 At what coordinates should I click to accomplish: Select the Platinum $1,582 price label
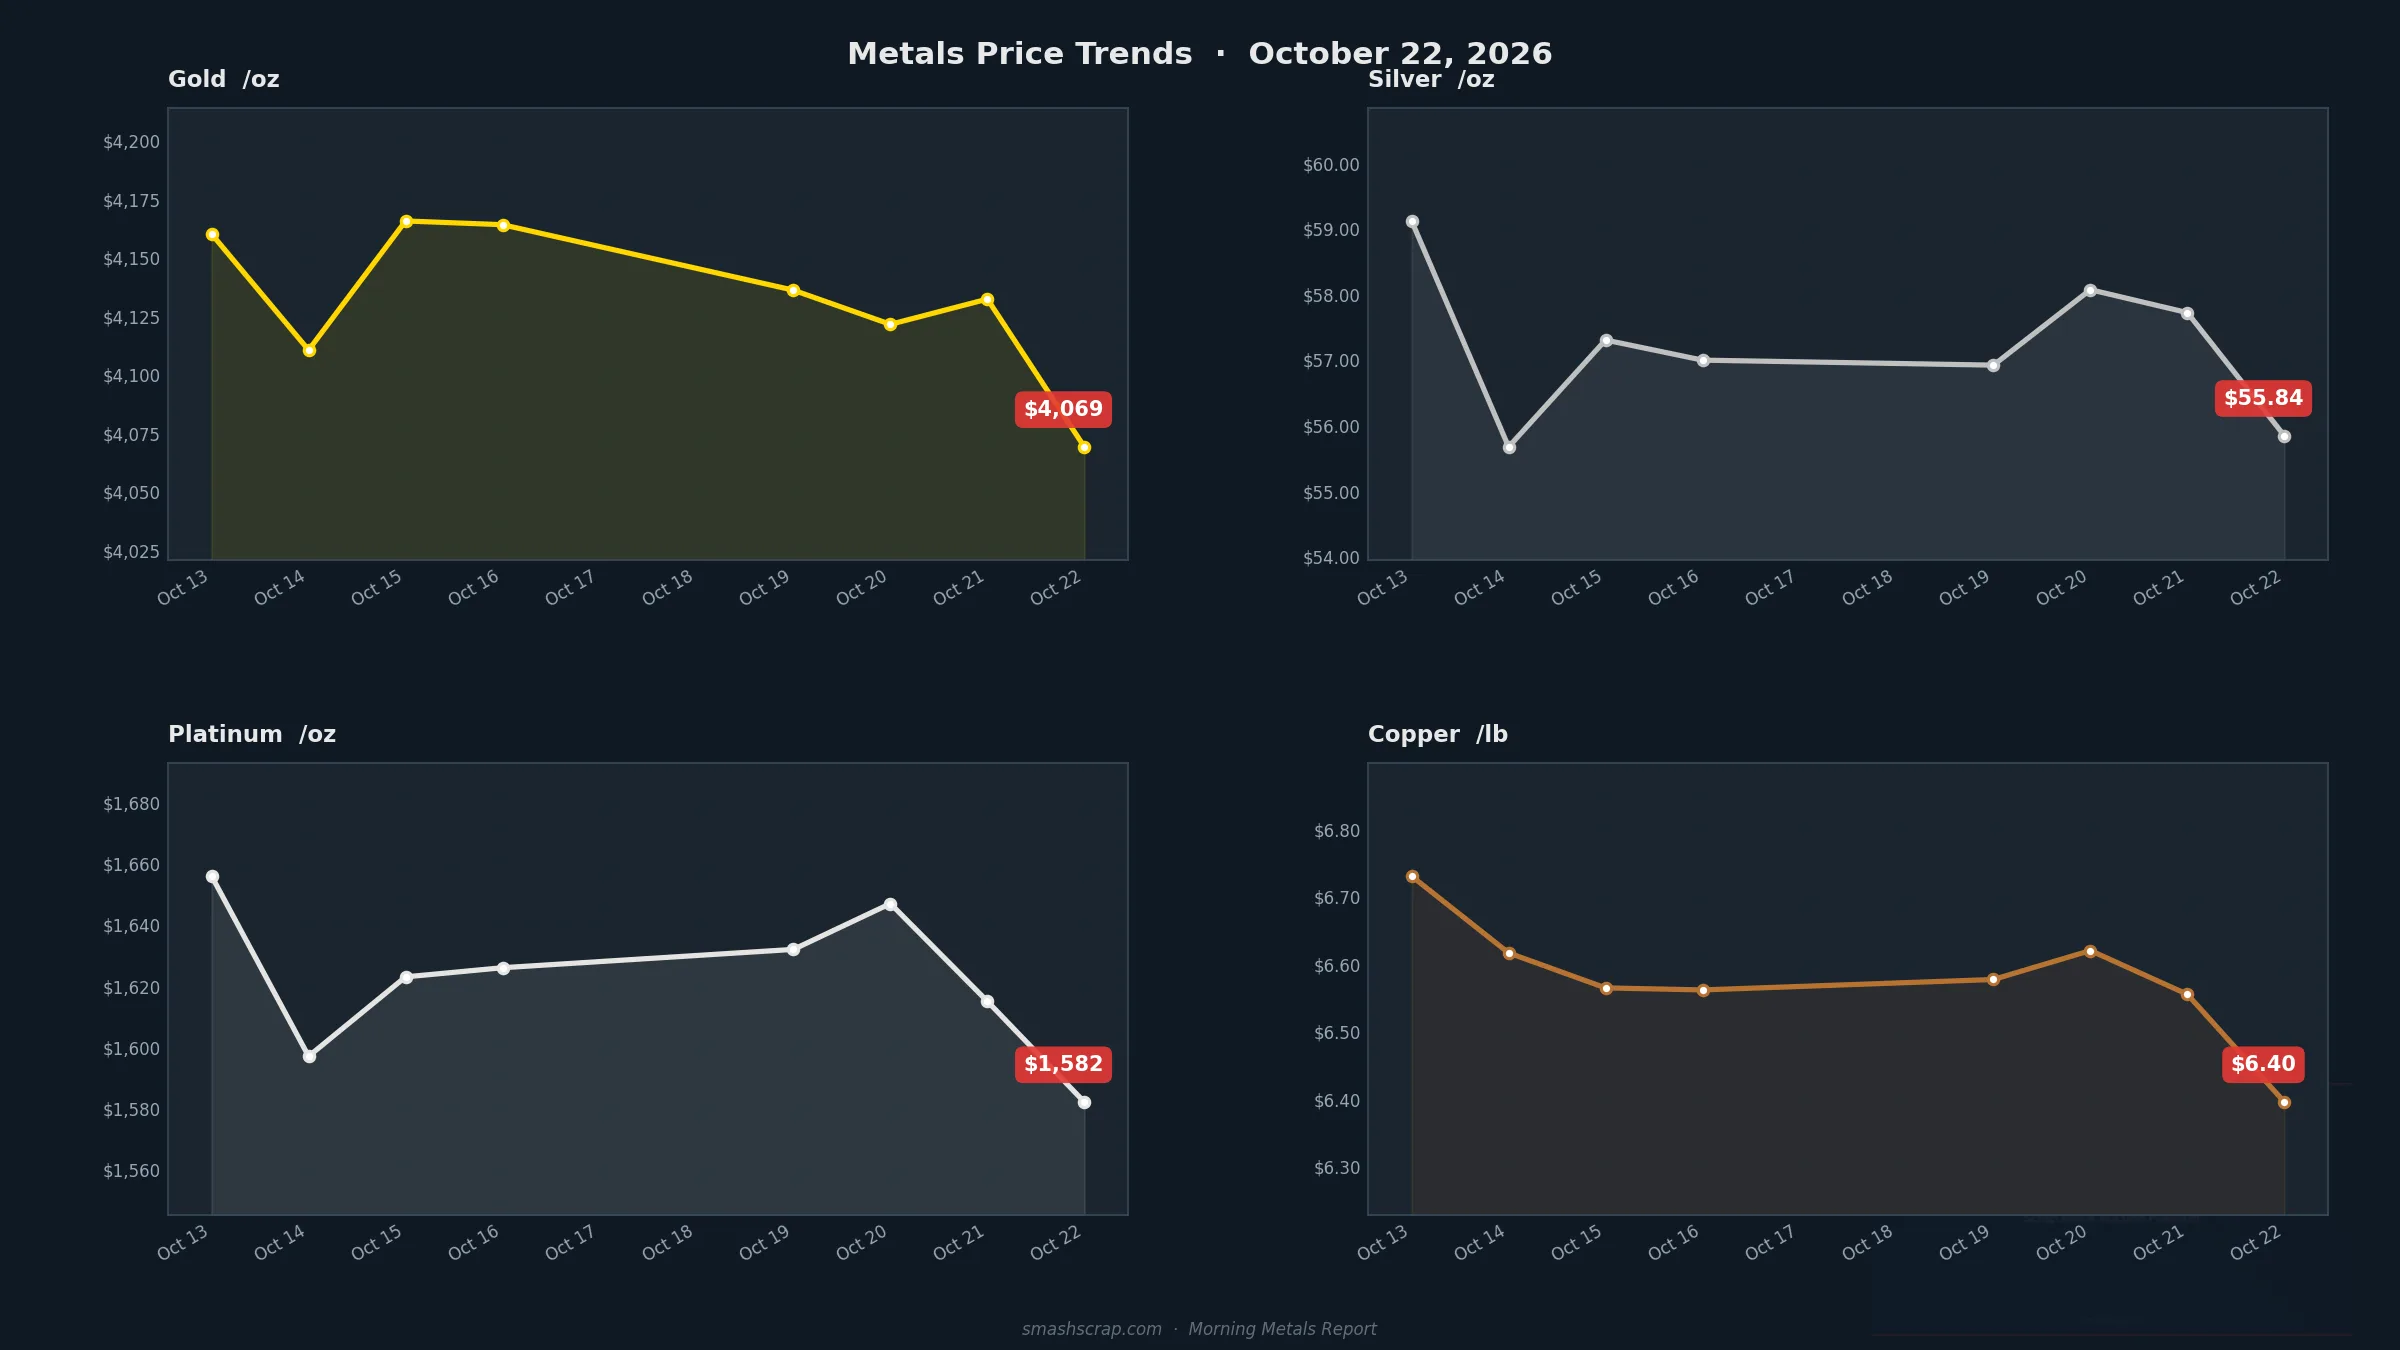coord(1063,1064)
